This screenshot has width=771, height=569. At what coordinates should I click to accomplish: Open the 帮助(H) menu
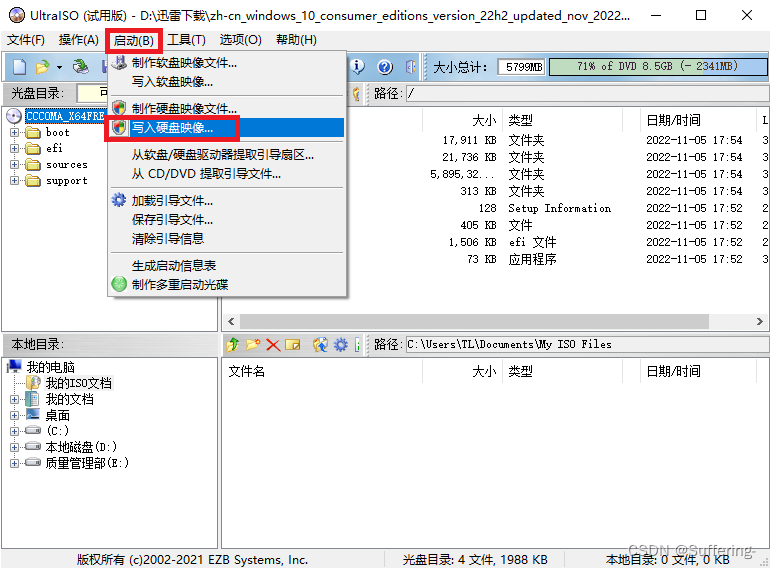click(x=297, y=40)
